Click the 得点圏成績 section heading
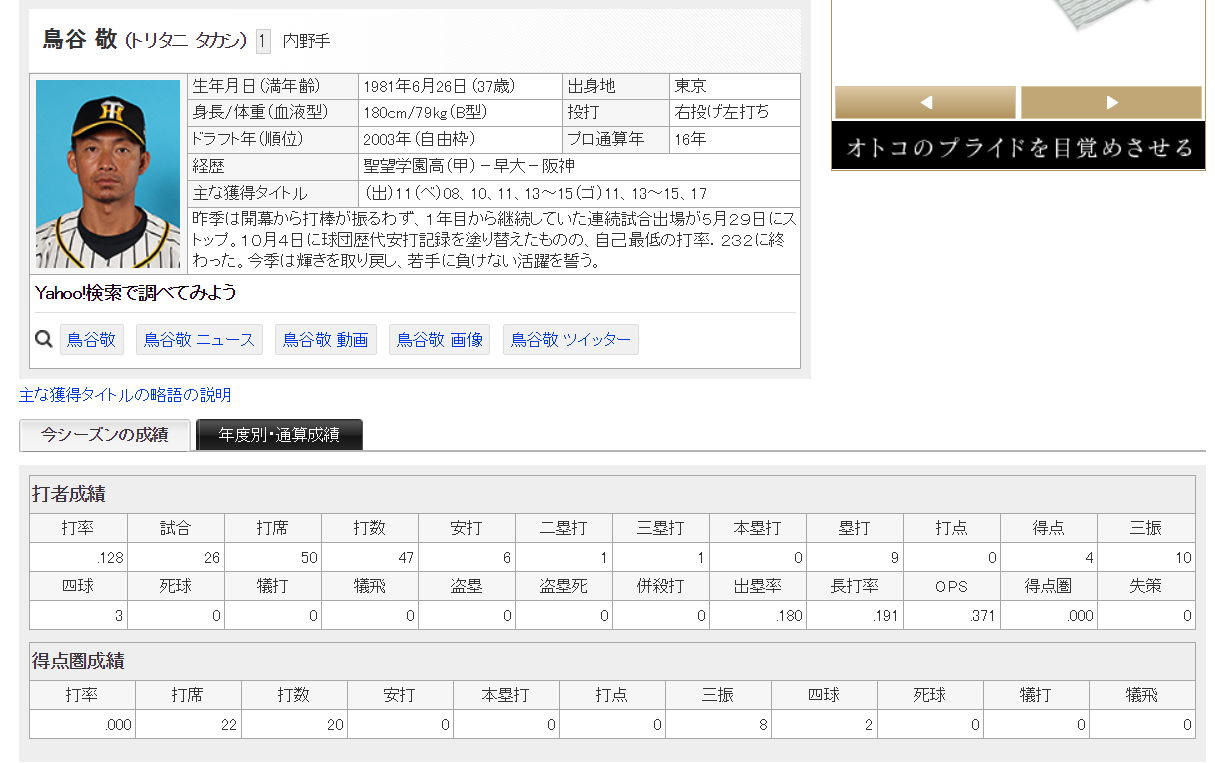The width and height of the screenshot is (1215, 763). pyautogui.click(x=78, y=661)
